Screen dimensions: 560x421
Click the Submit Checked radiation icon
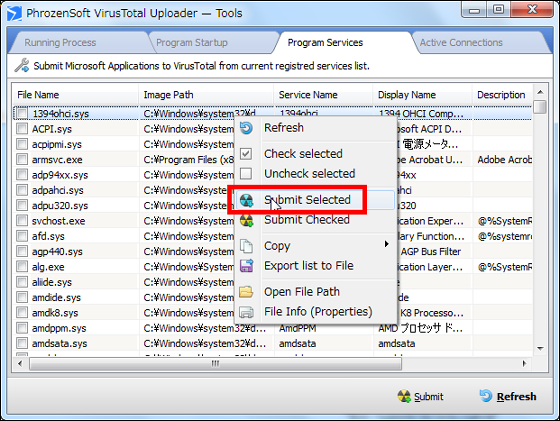point(246,220)
